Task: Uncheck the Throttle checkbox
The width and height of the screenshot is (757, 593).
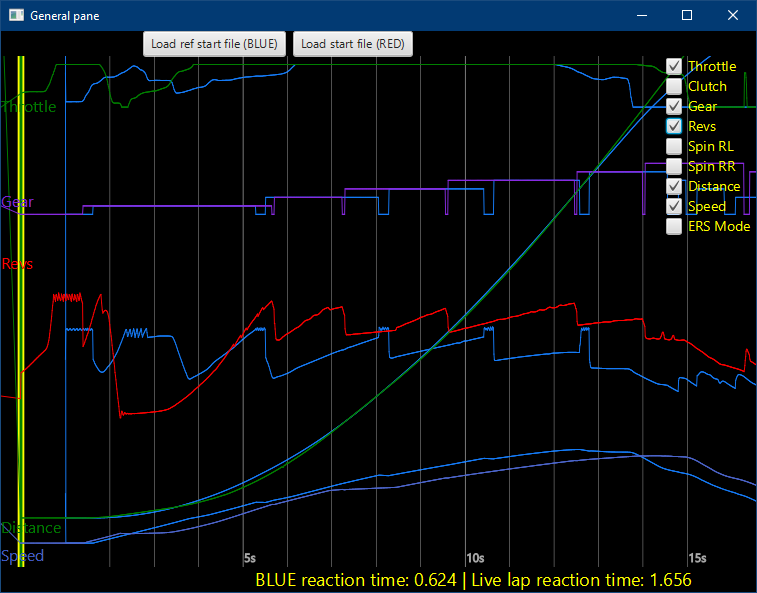Action: tap(675, 66)
